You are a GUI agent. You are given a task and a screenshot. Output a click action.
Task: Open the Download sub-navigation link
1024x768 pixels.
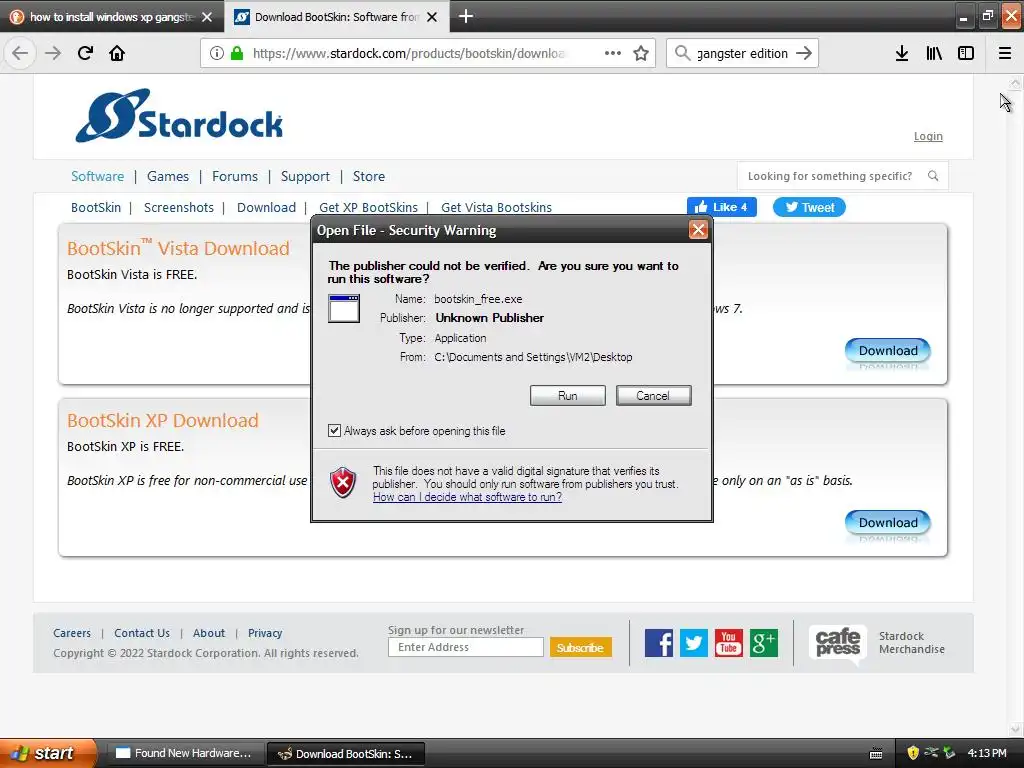point(266,207)
